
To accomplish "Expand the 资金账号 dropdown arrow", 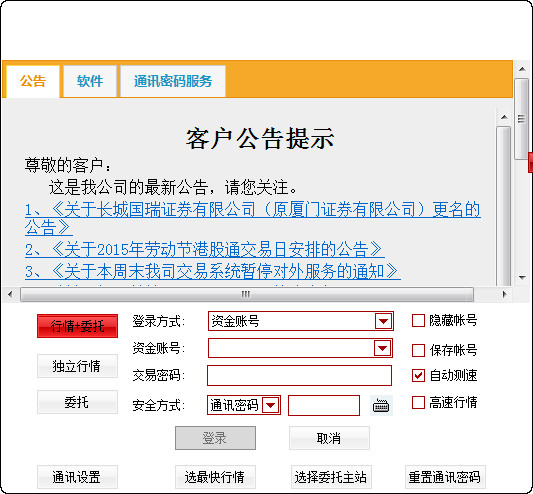I will pos(382,348).
